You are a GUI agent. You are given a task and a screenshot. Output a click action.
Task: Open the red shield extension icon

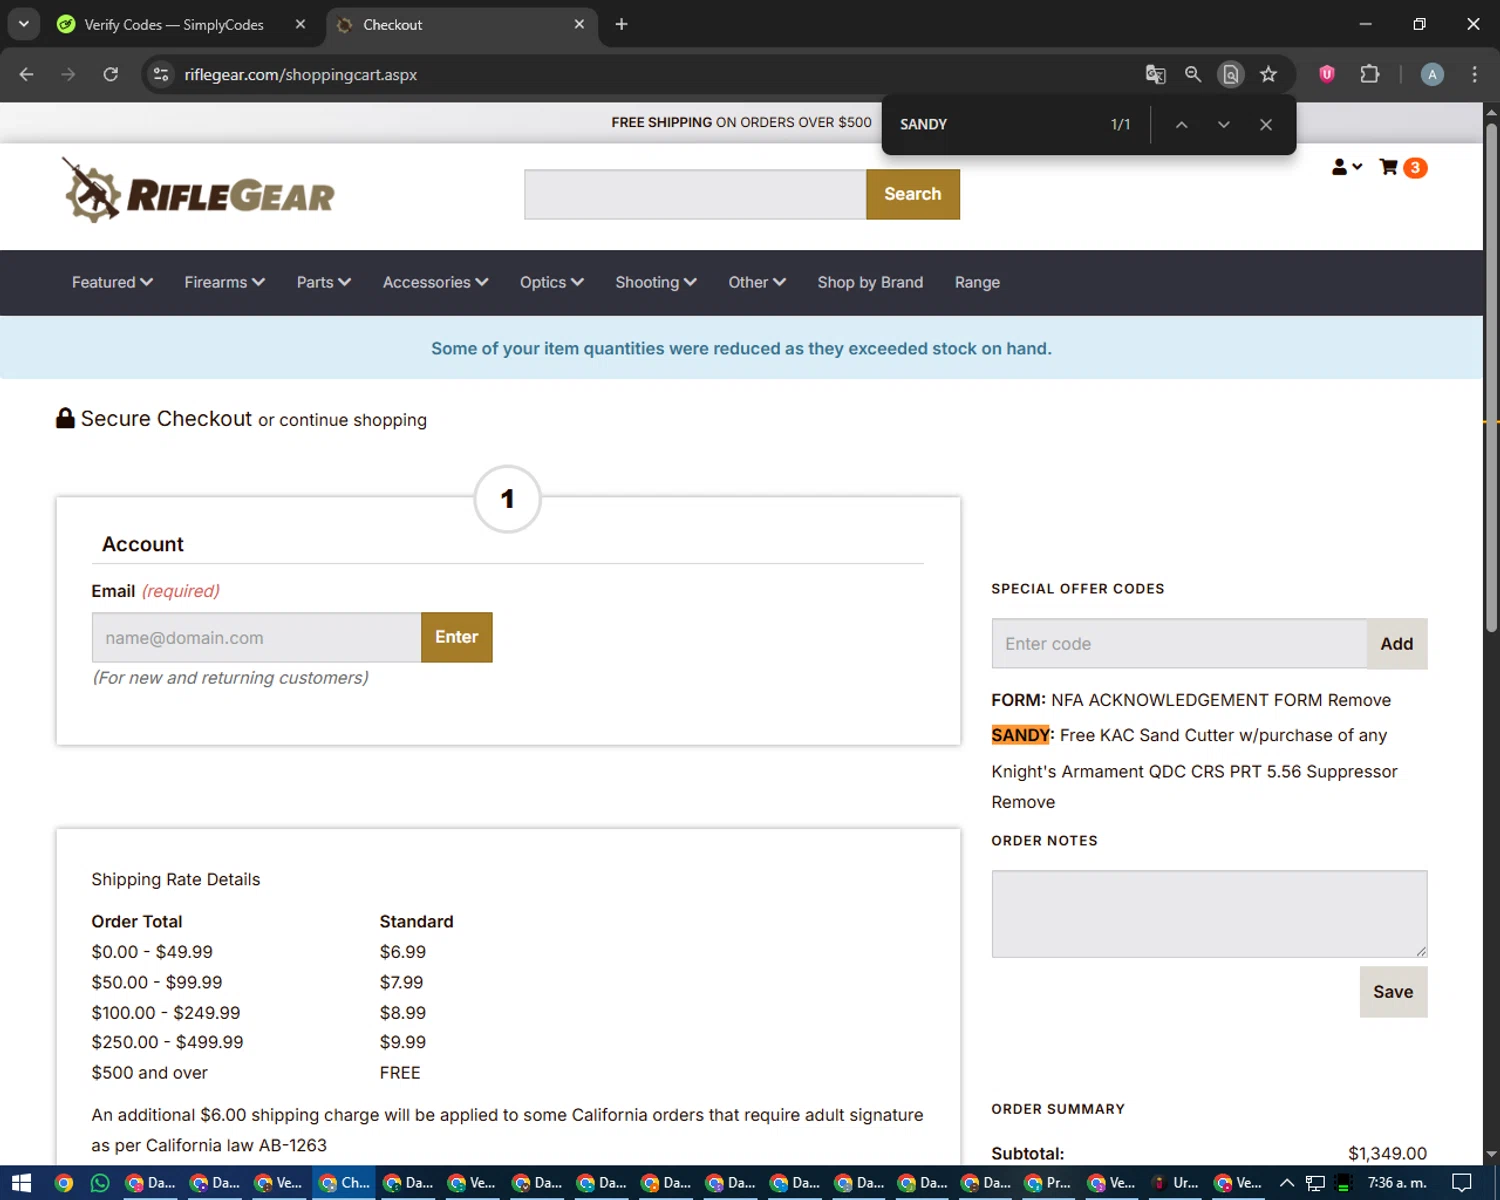[1327, 74]
